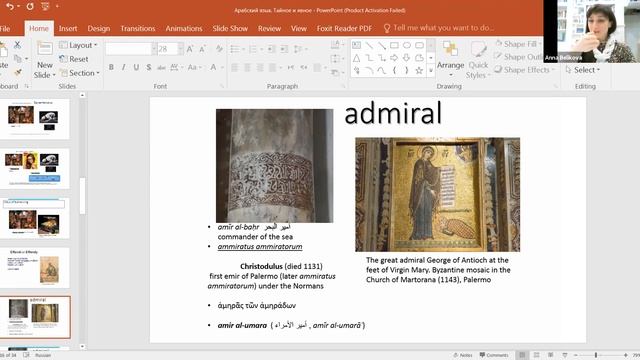Open the Layout dropdown

click(x=78, y=45)
